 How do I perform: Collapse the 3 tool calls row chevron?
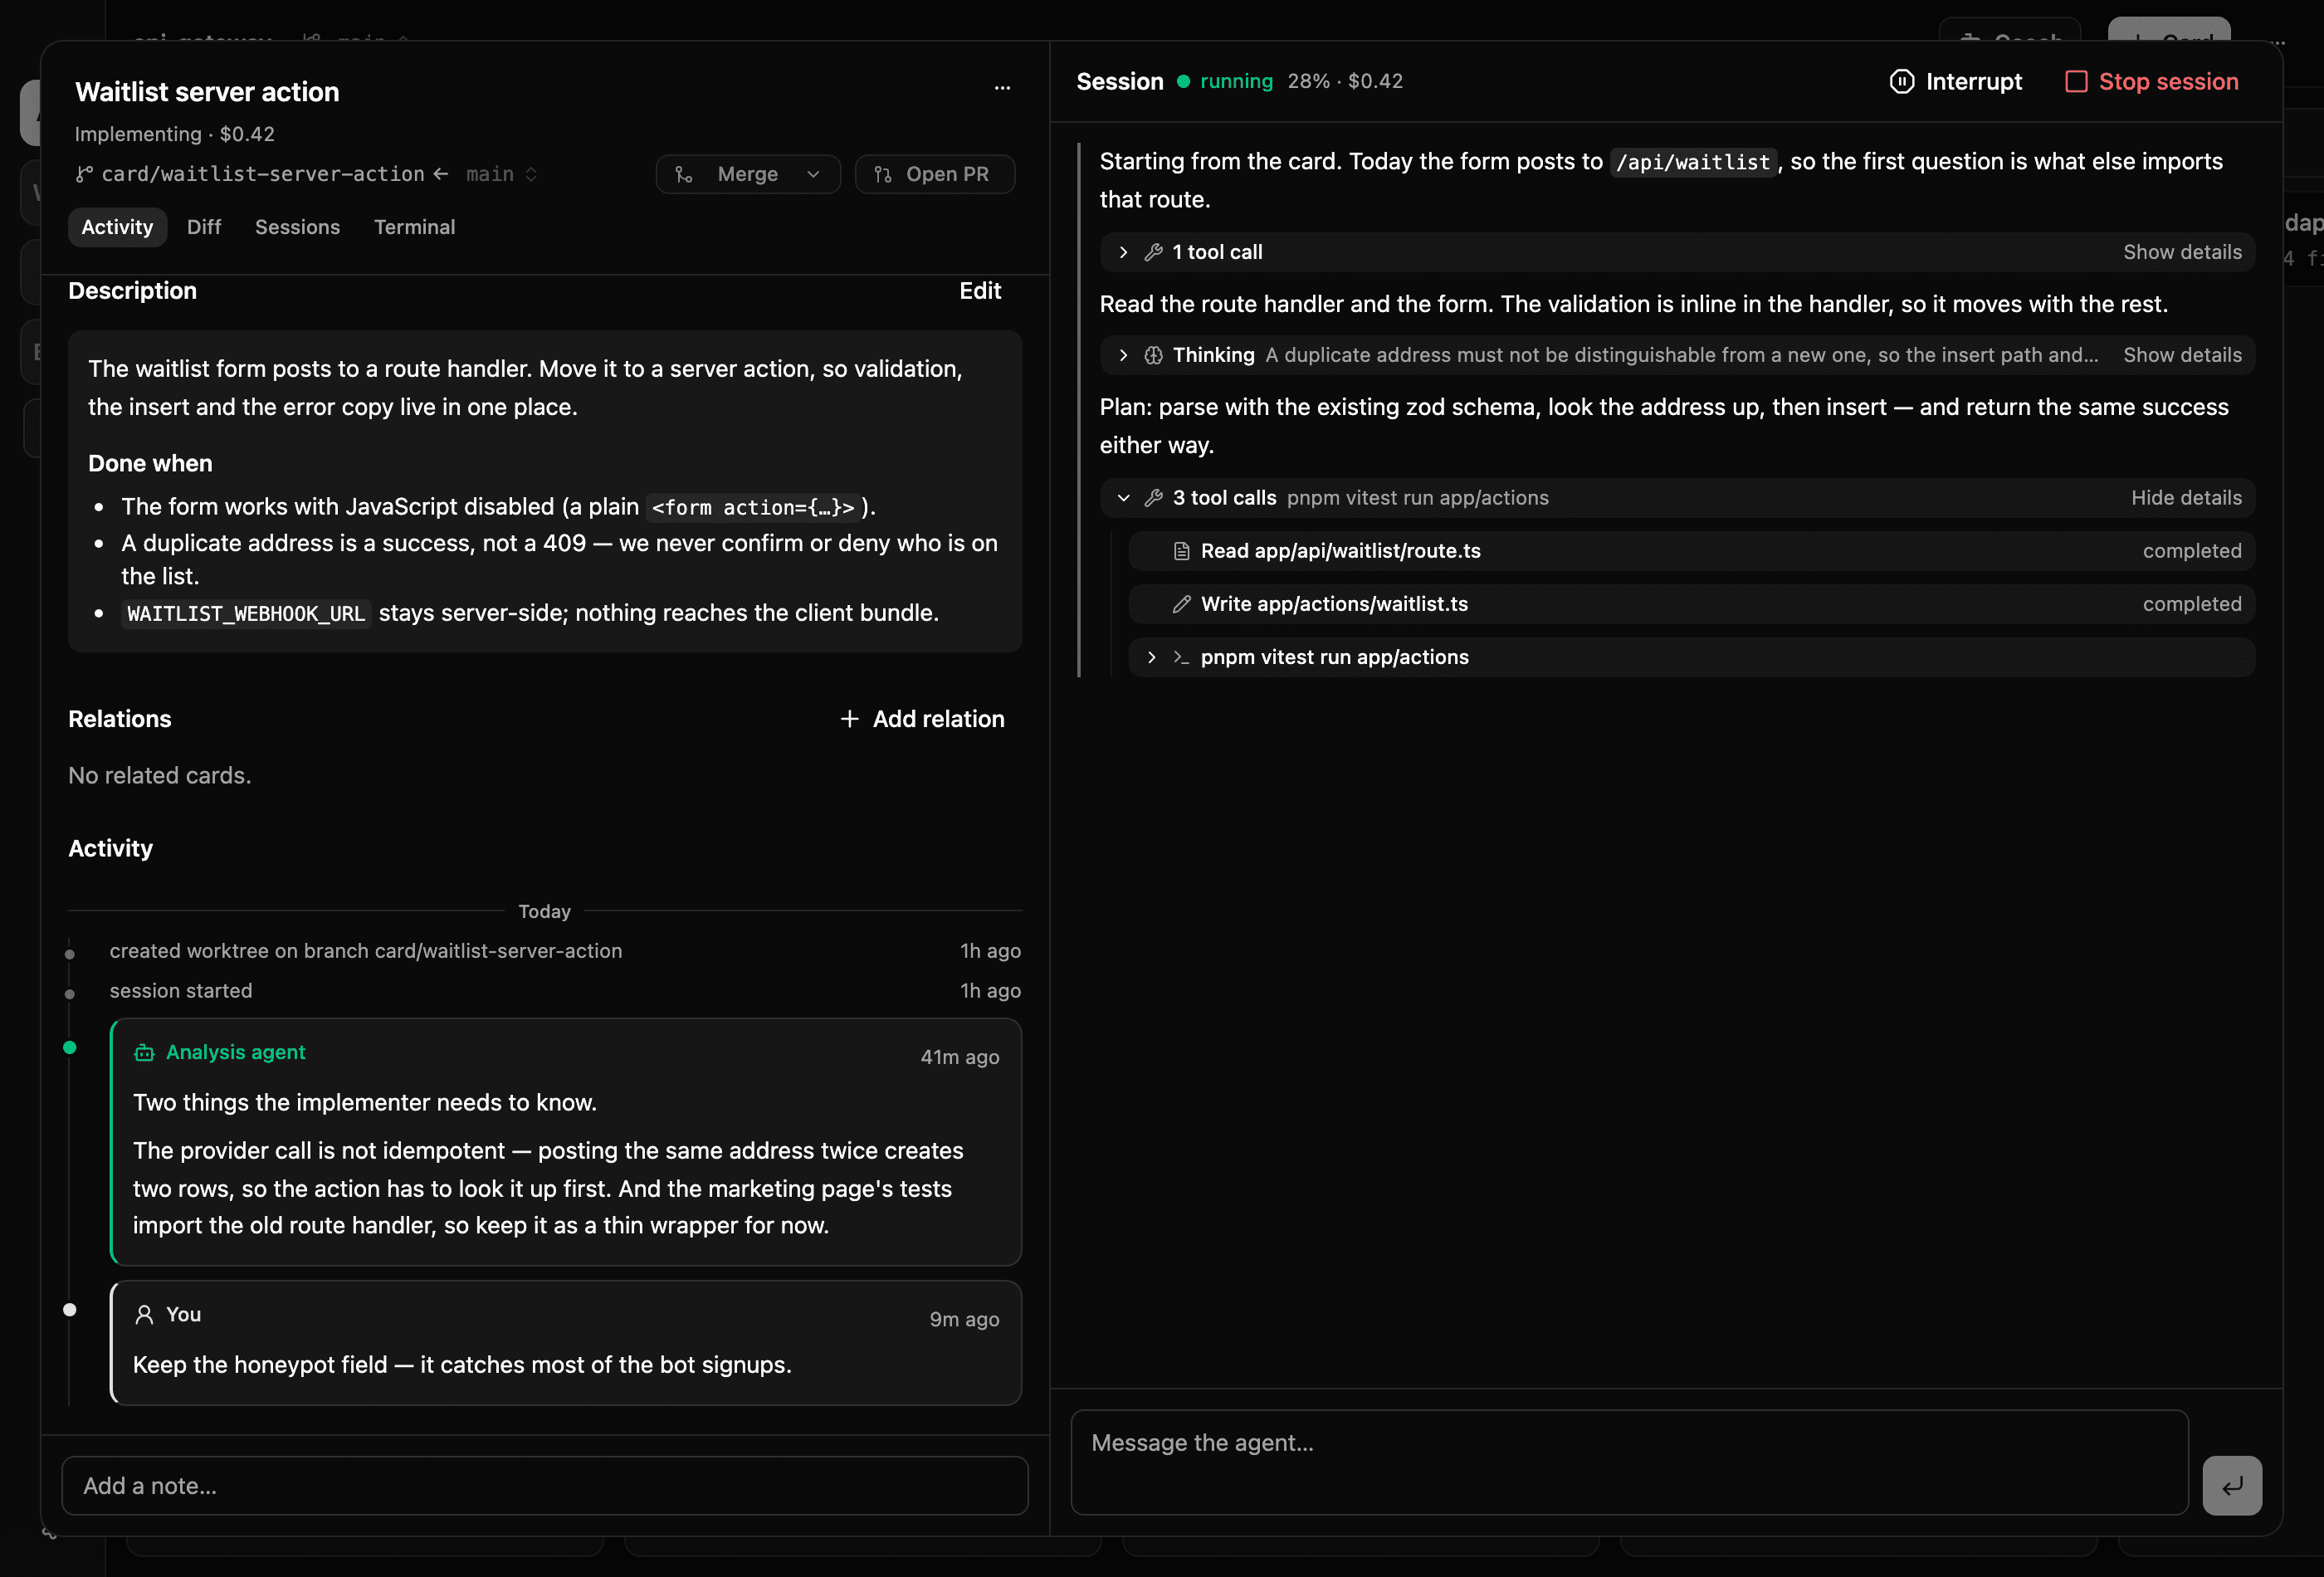coord(1123,498)
